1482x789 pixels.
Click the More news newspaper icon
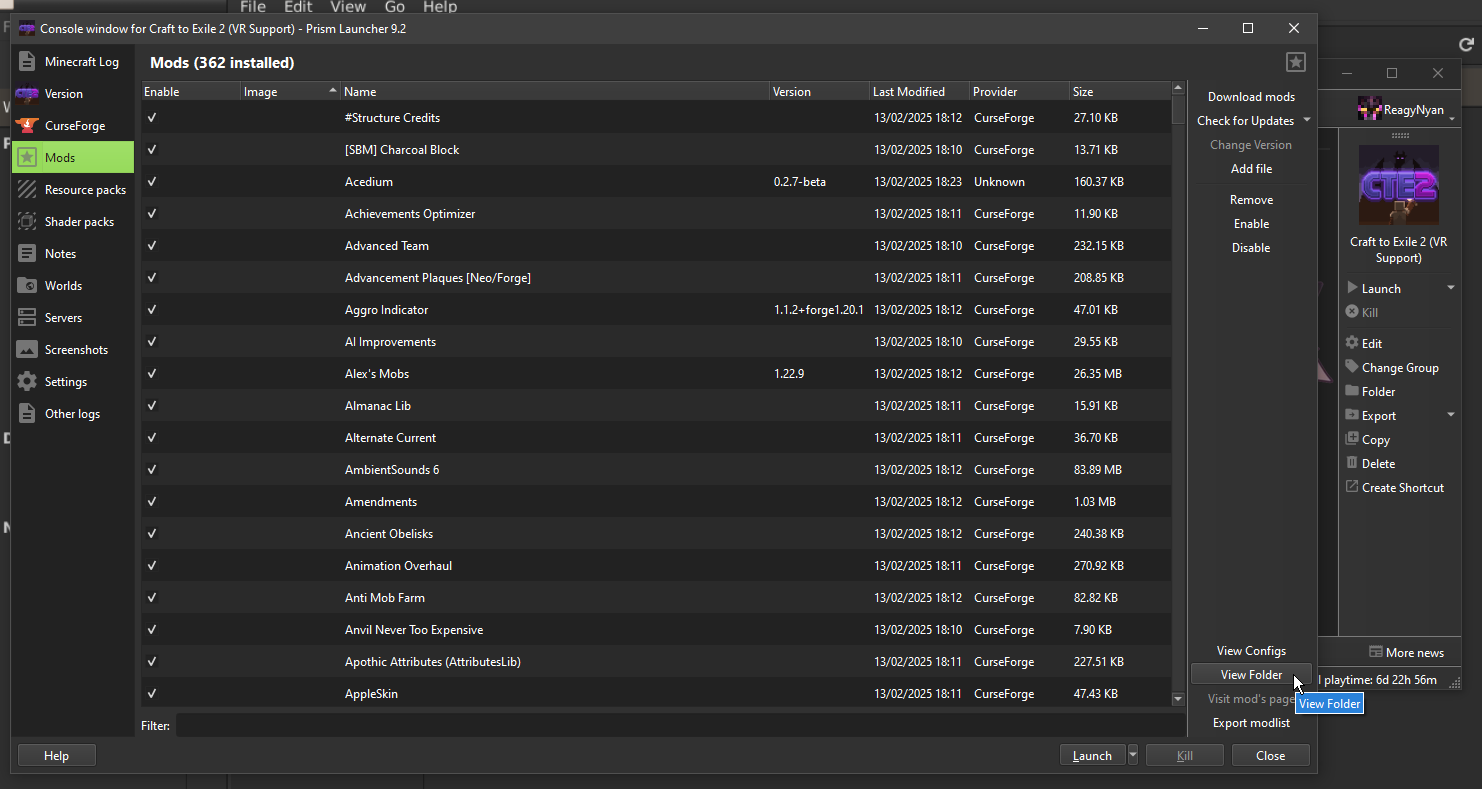pos(1376,652)
